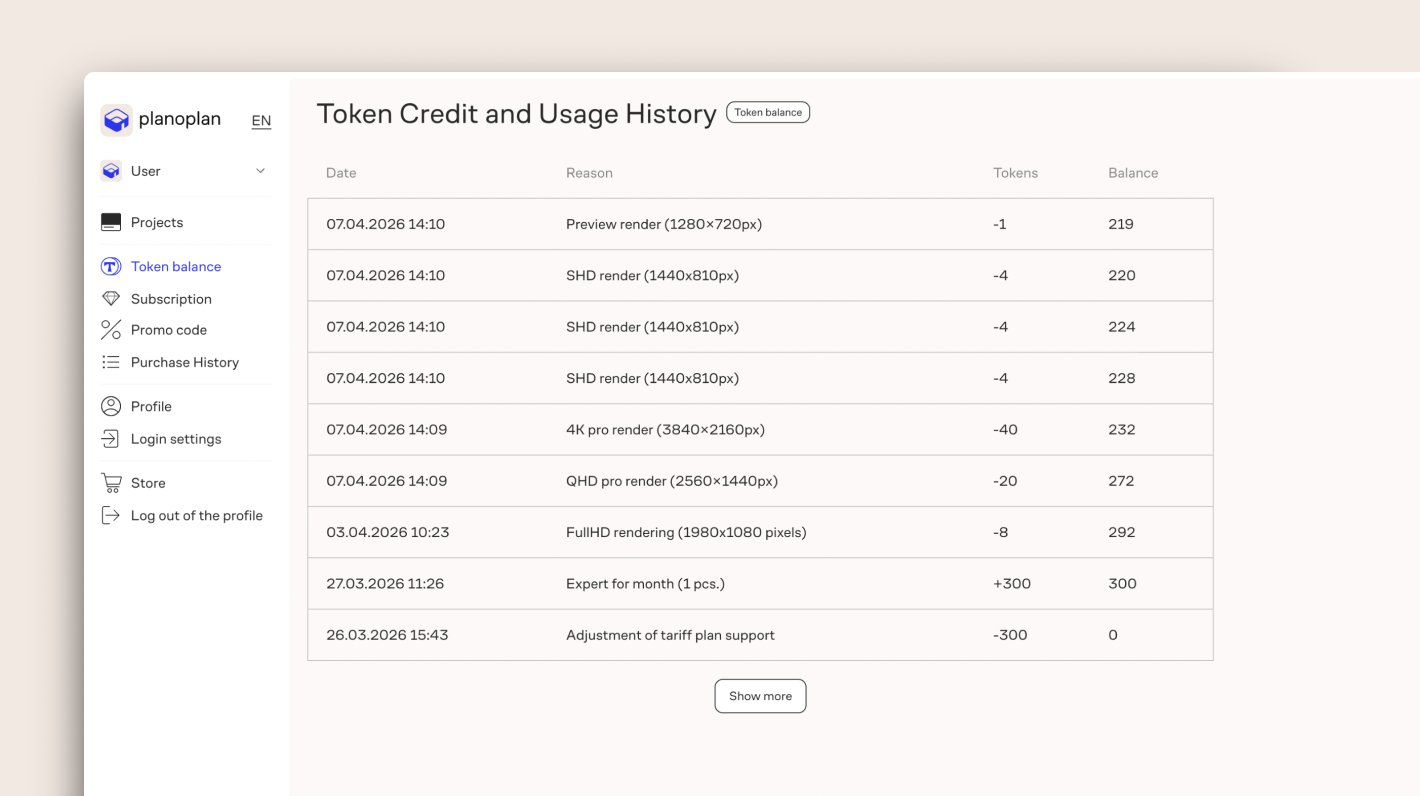
Task: Click the Token balance coin icon
Action: pos(110,266)
